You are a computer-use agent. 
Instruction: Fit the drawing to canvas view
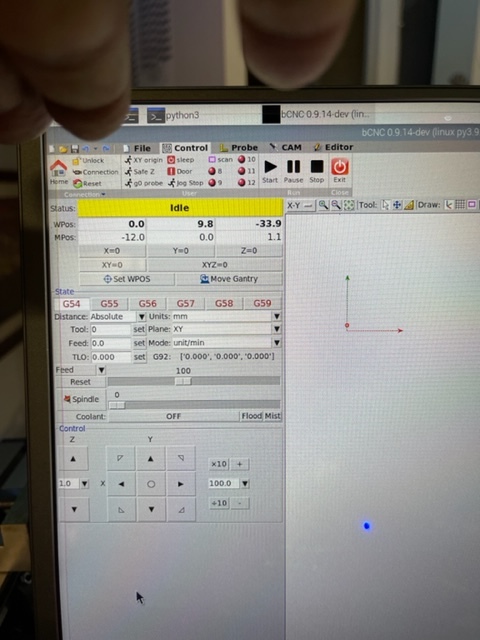349,205
